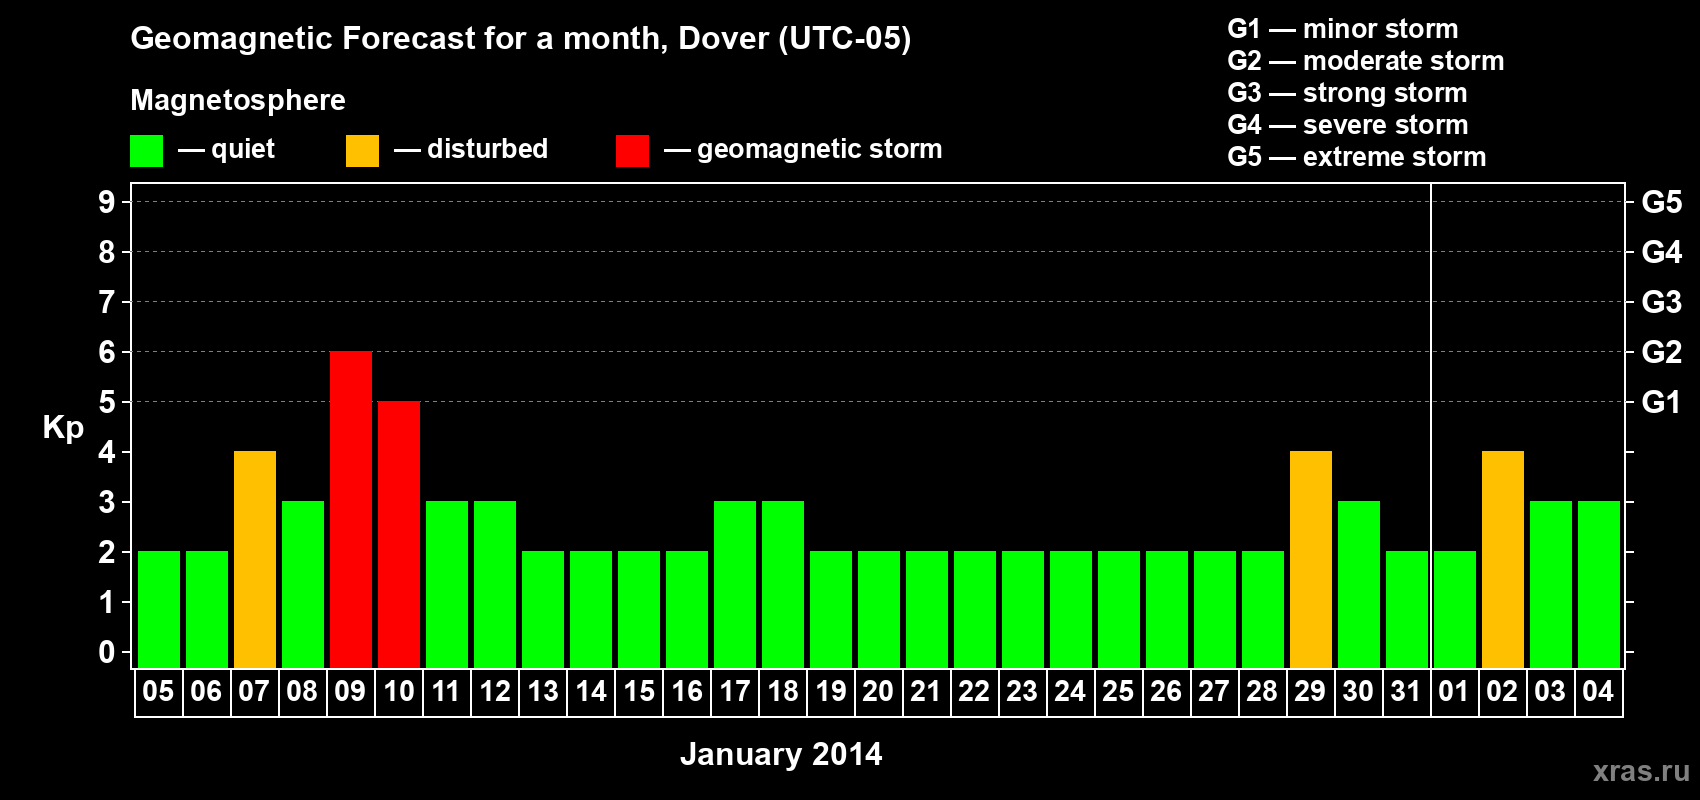Select the green bar for day 22

click(975, 609)
